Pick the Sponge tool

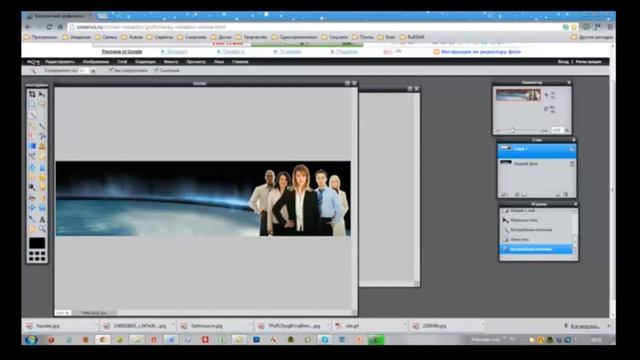click(x=42, y=177)
